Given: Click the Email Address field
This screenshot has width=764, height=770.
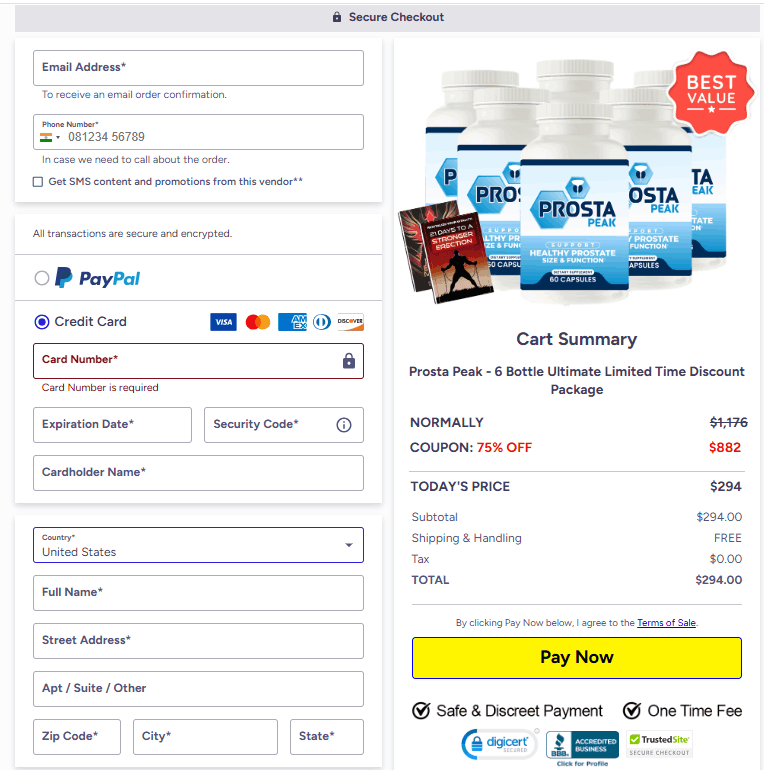Looking at the screenshot, I should tap(198, 68).
